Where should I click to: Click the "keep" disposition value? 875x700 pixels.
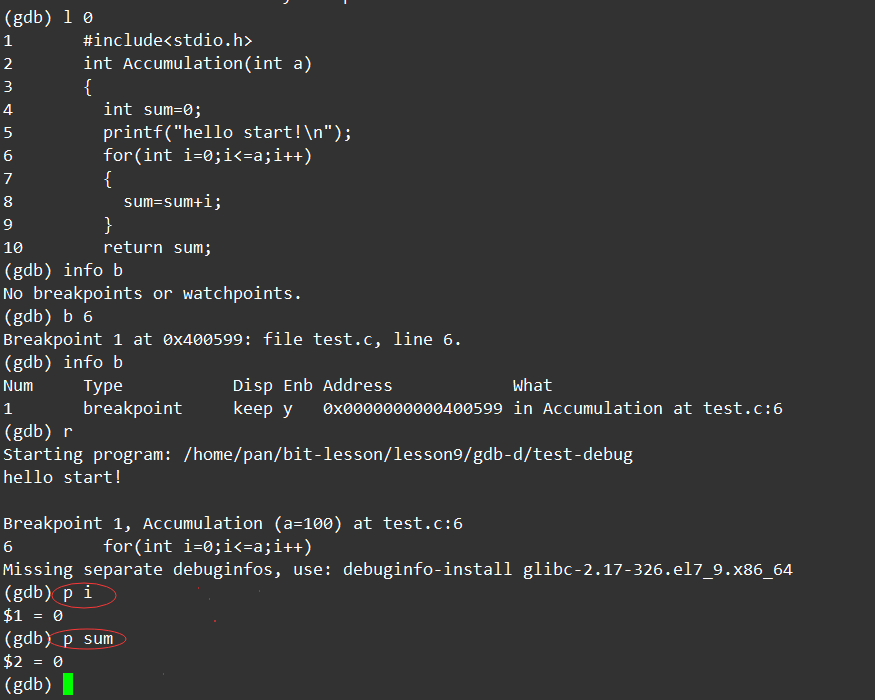click(x=252, y=409)
